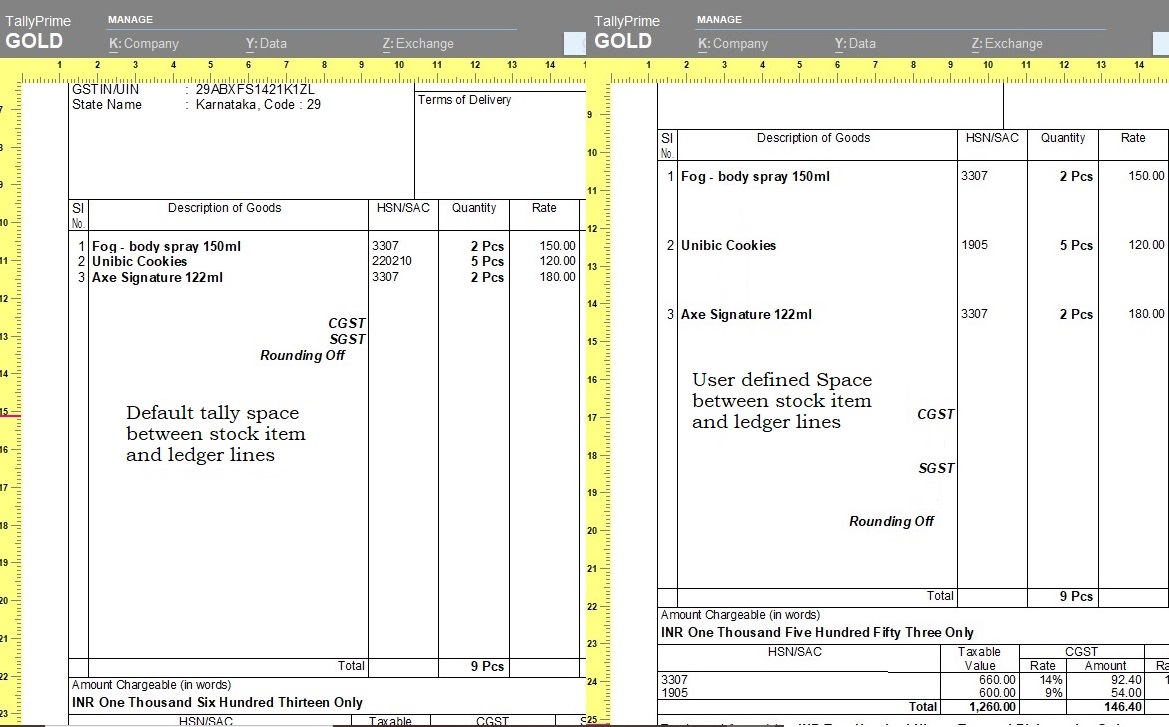Click the 10 mark on the horizontal ruler
The image size is (1169, 727).
point(398,63)
